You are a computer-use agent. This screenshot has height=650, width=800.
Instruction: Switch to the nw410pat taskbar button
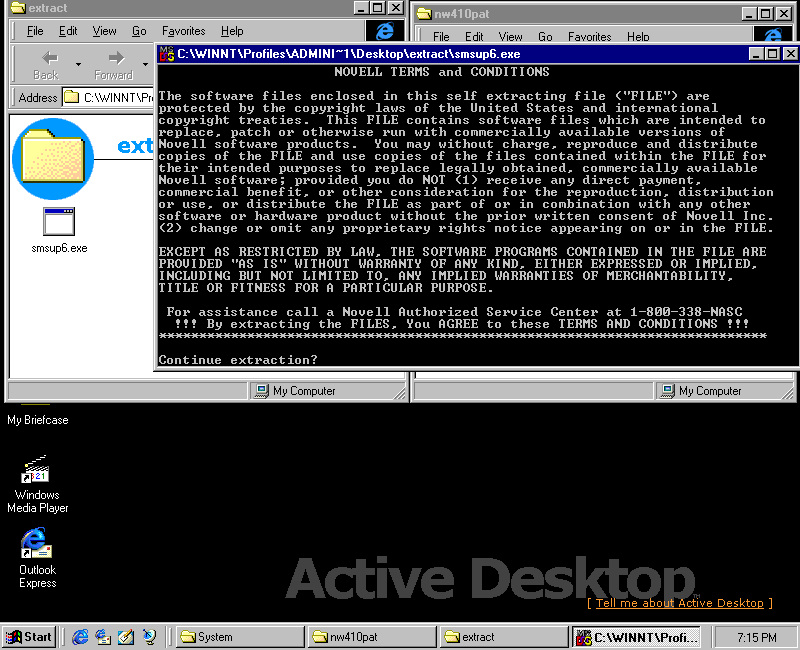coord(372,637)
